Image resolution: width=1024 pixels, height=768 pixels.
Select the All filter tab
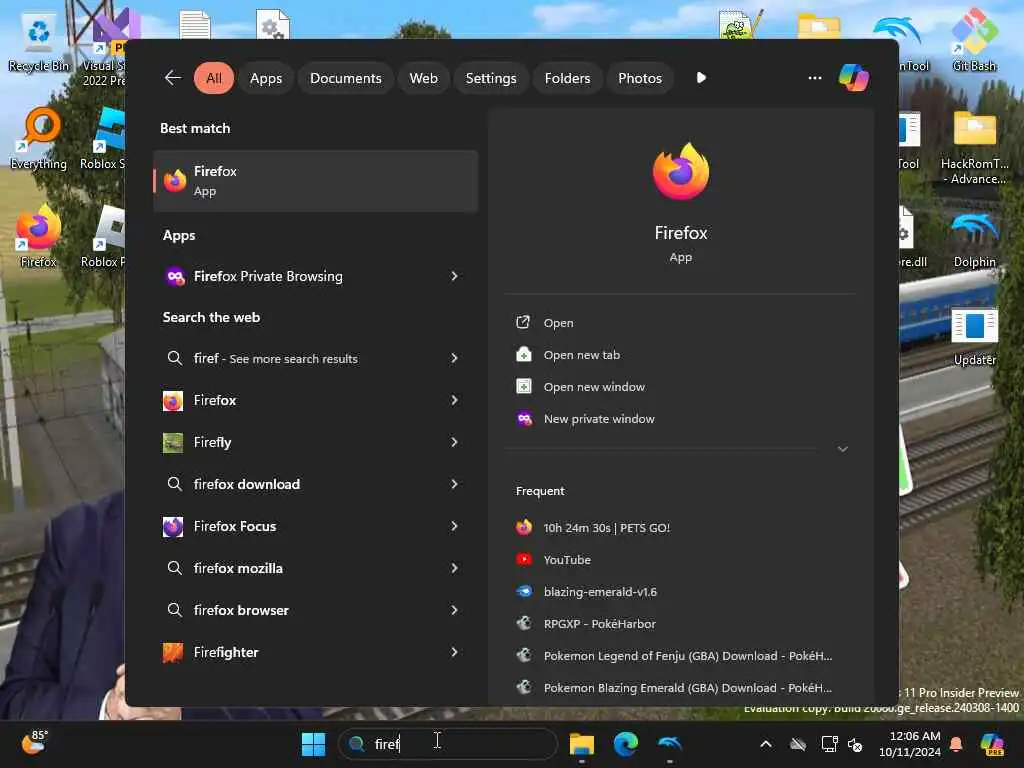[214, 78]
